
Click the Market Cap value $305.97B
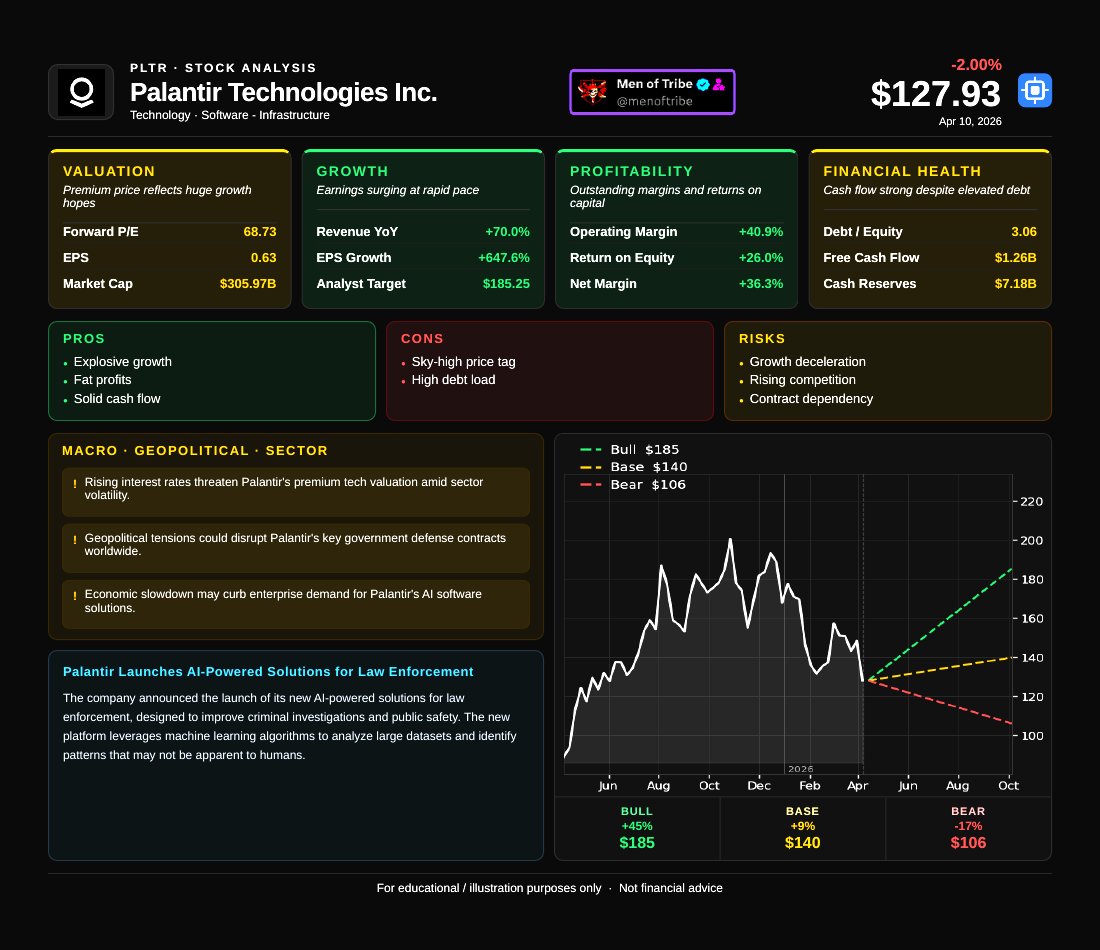[x=248, y=283]
